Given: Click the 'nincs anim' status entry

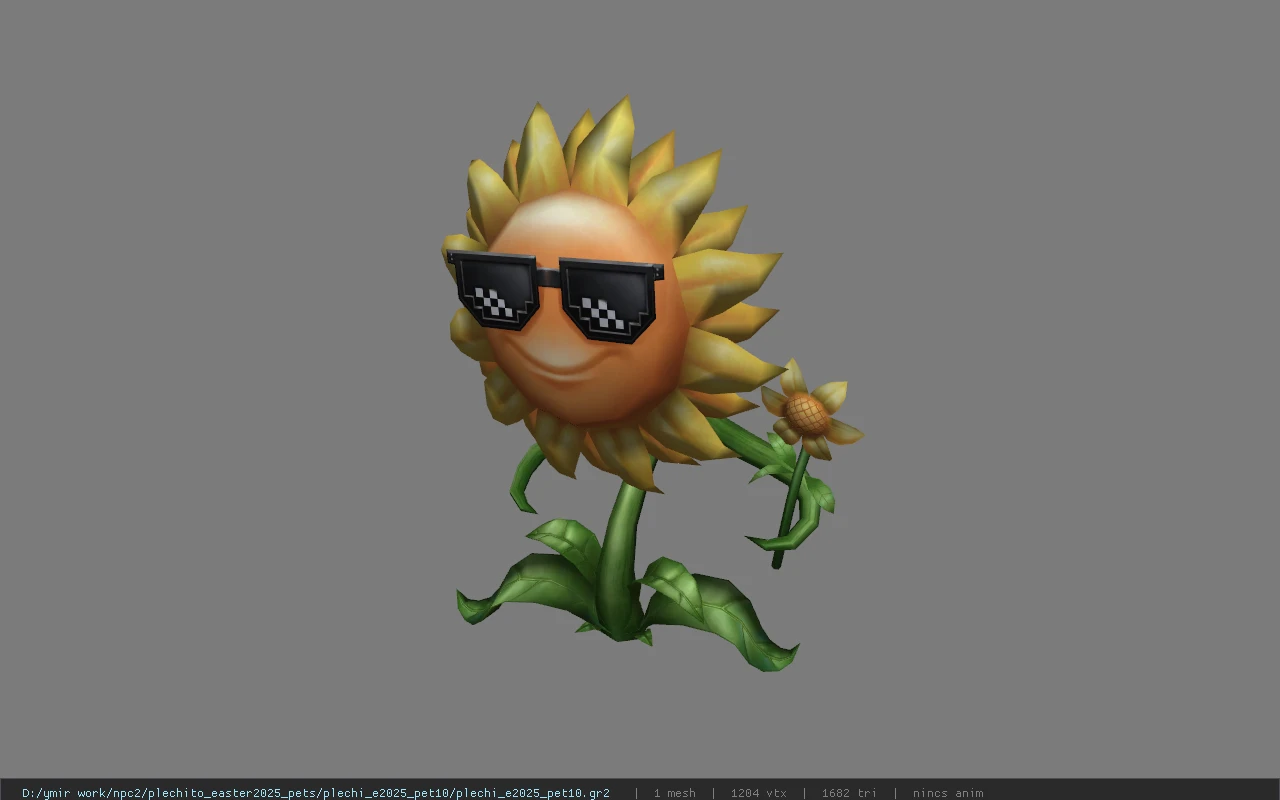Looking at the screenshot, I should (948, 793).
